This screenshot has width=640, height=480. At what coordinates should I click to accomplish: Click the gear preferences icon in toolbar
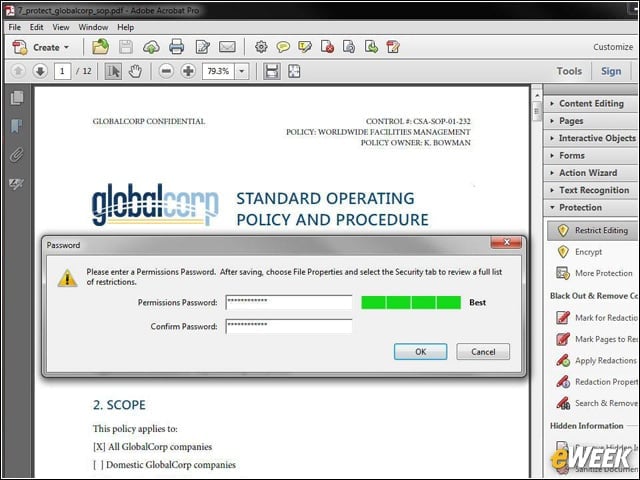click(x=261, y=47)
